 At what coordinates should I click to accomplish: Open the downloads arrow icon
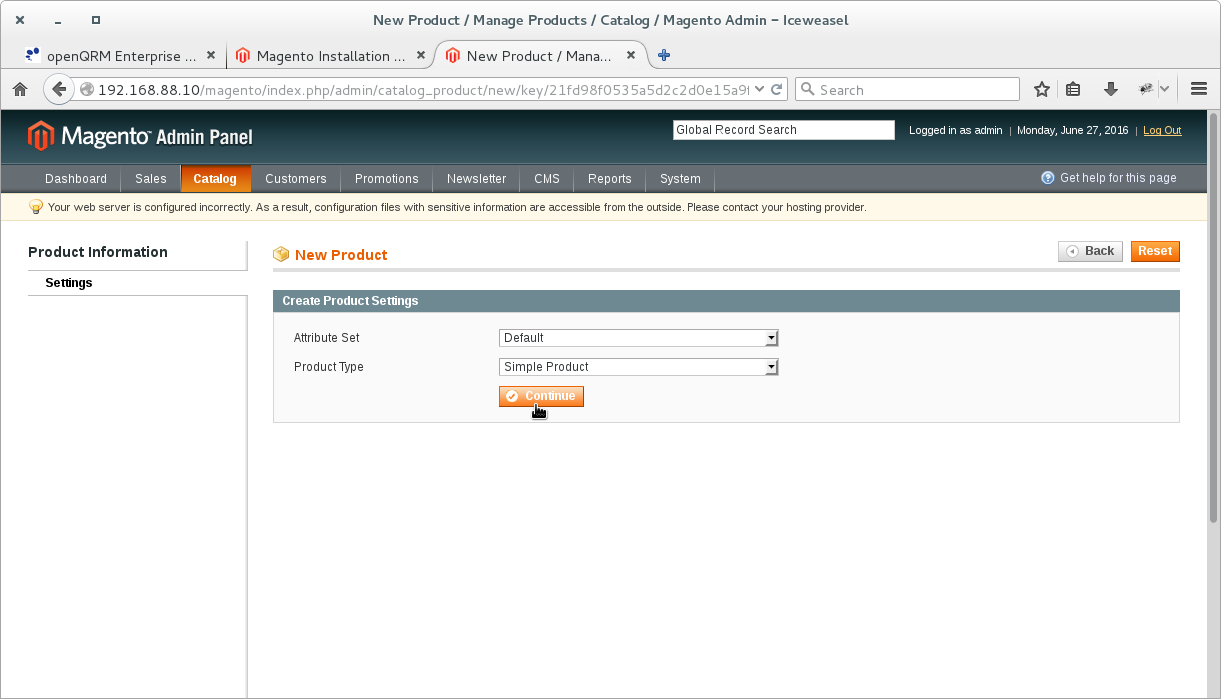[x=1110, y=89]
